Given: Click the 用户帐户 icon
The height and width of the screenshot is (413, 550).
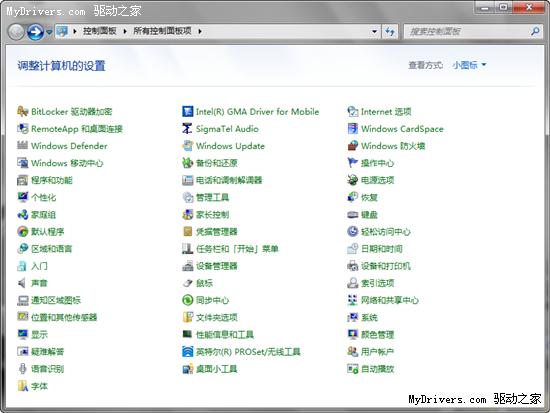Looking at the screenshot, I should tap(353, 352).
